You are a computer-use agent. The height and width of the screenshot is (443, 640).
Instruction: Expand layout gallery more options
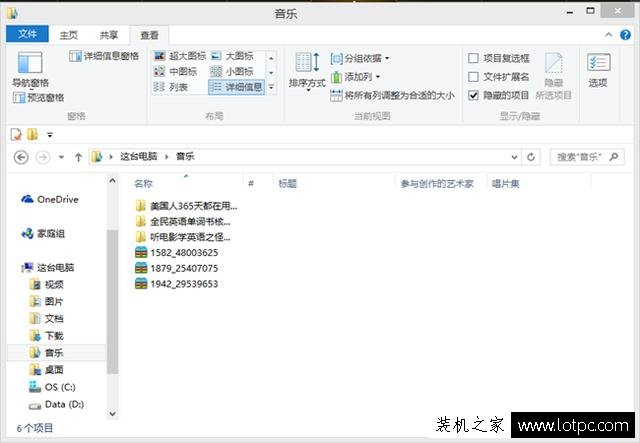pyautogui.click(x=271, y=87)
